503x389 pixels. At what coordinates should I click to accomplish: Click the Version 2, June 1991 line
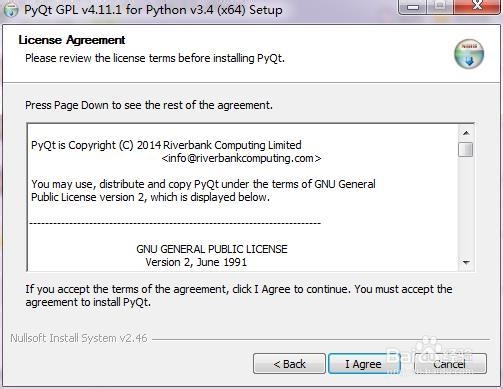[196, 262]
